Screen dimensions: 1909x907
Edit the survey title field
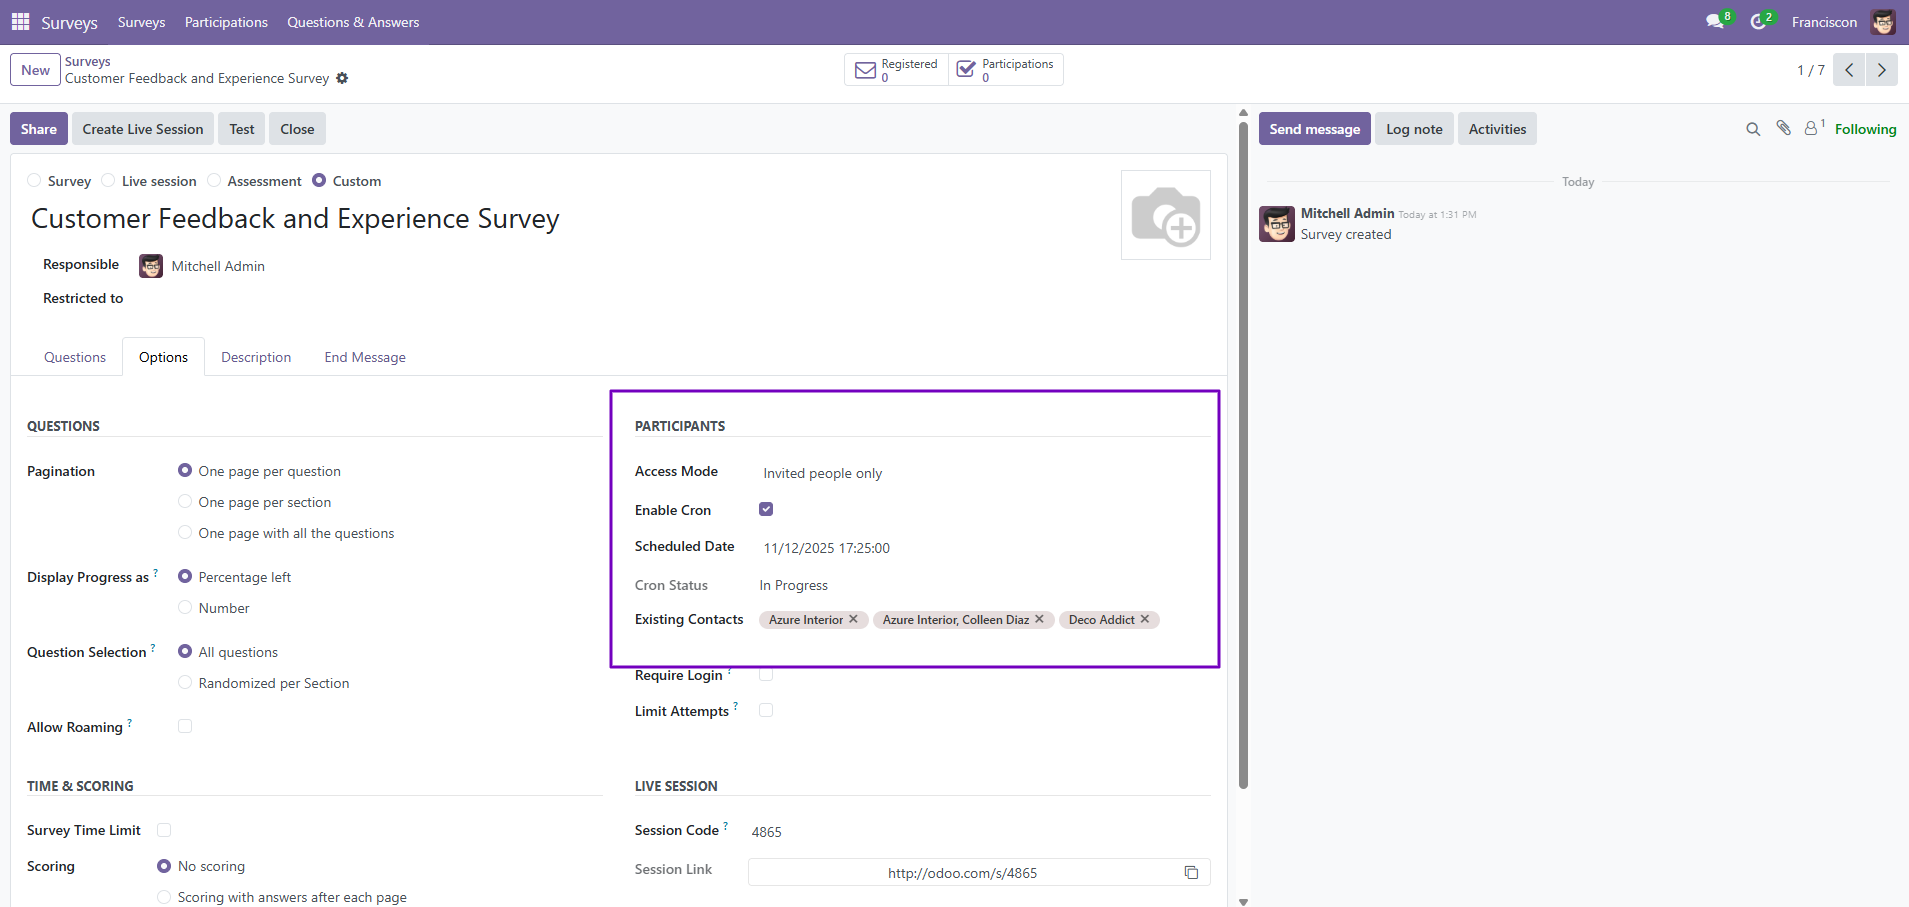point(295,218)
